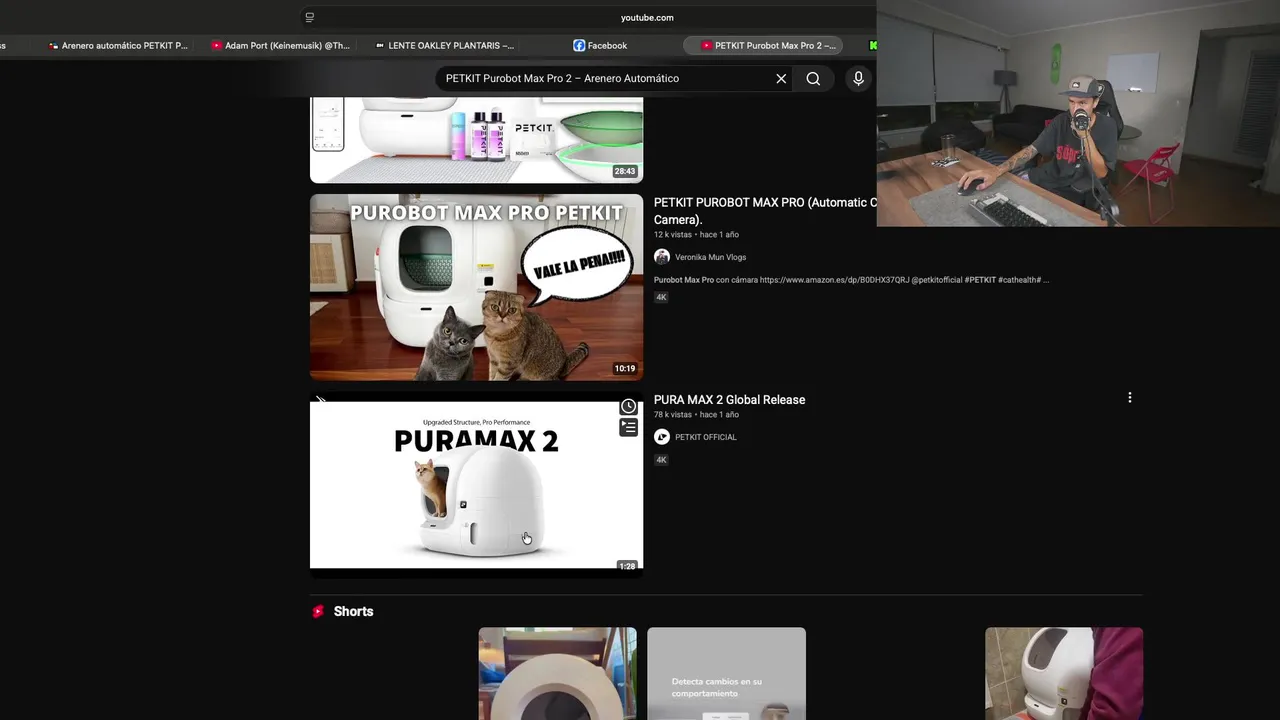Screen dimensions: 1280x720
Task: Click the 10:19 duration badge
Action: [625, 369]
